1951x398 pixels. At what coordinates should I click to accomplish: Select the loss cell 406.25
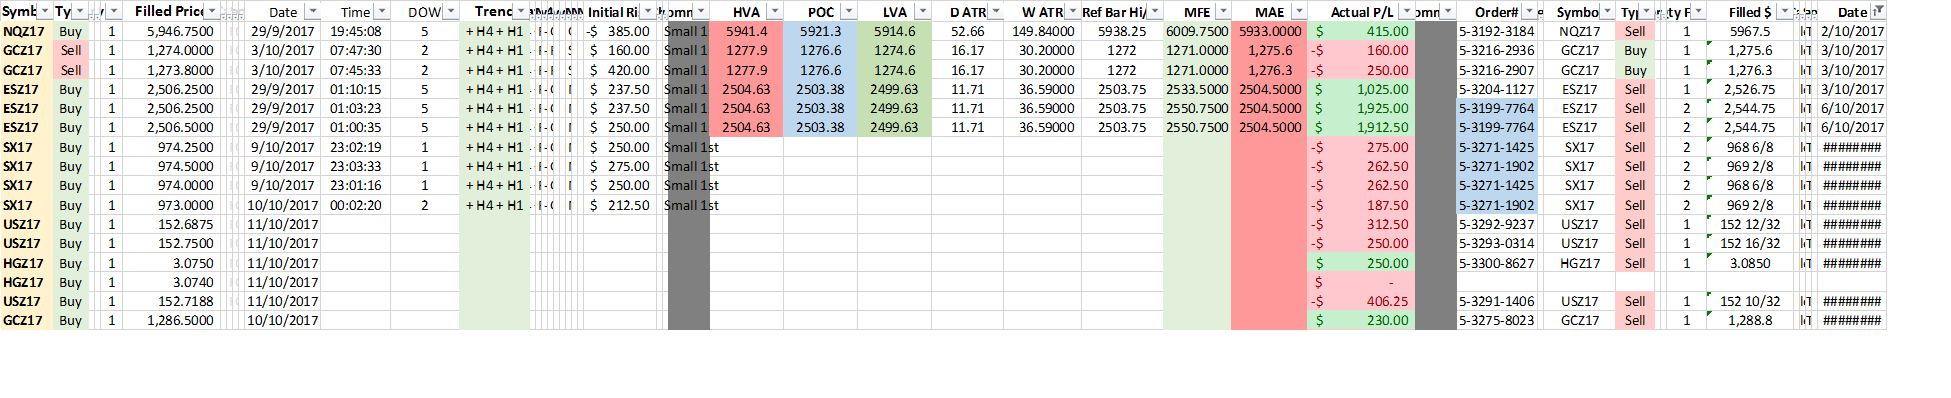(x=1361, y=301)
